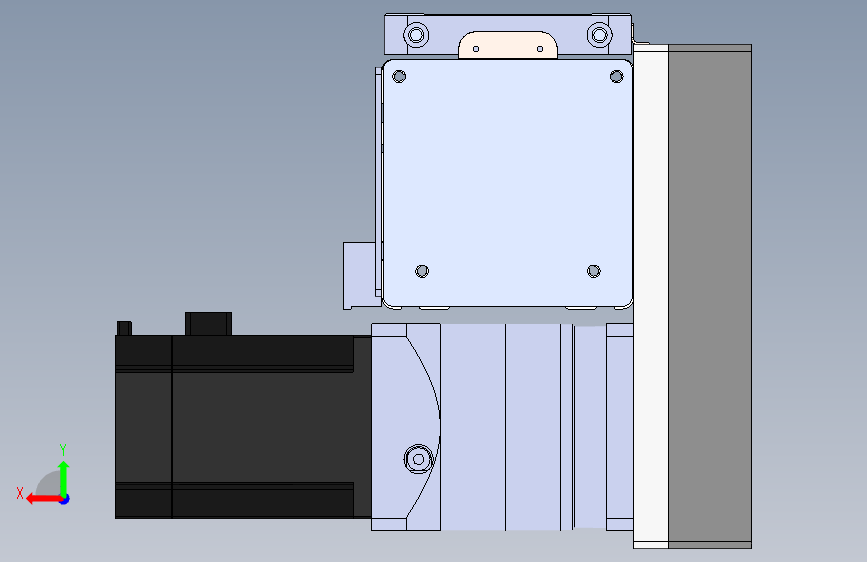Select the large square light-blue cover plate
867x562 pixels.
[508, 183]
